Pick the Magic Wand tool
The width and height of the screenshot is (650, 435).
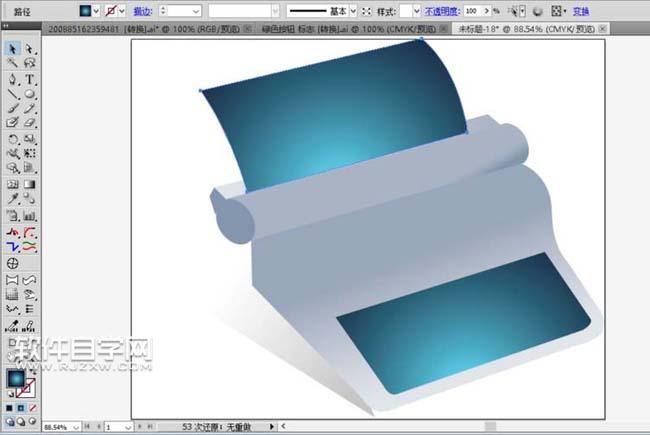(12, 63)
